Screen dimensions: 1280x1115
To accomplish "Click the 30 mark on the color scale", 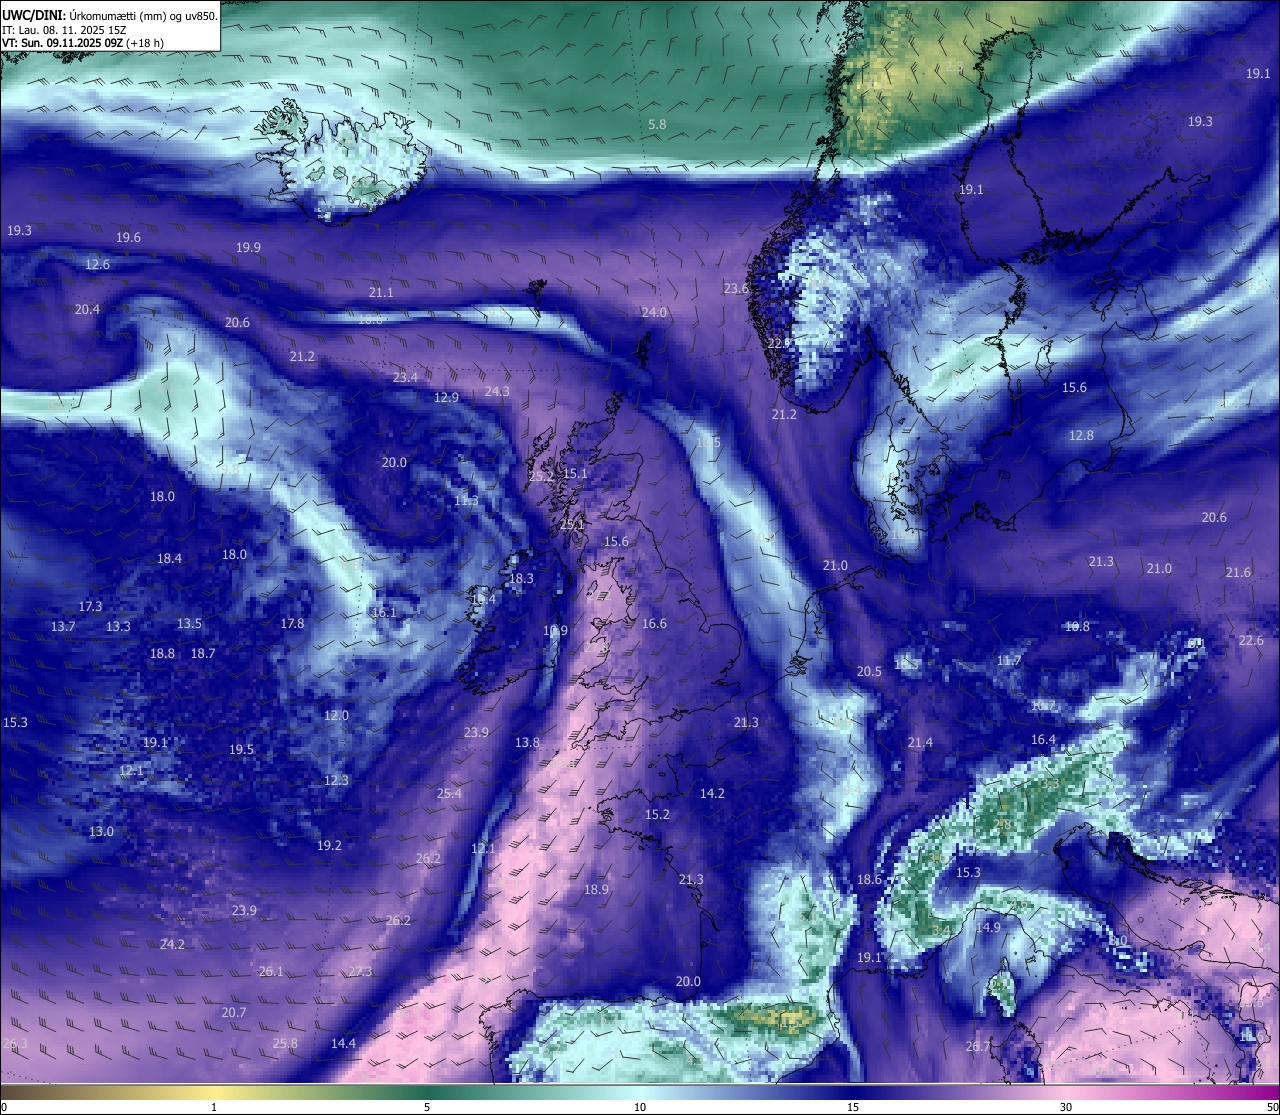I will pyautogui.click(x=1066, y=1106).
